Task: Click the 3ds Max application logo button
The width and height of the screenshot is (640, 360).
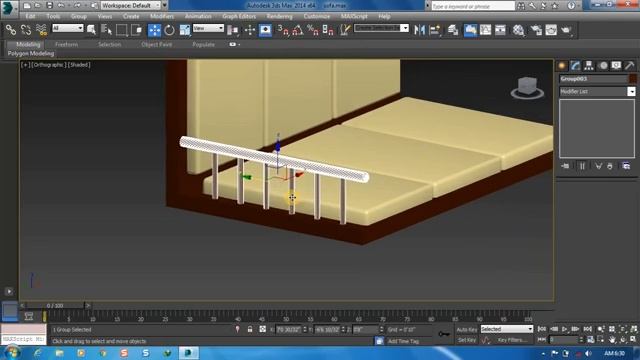Action: 8,8
